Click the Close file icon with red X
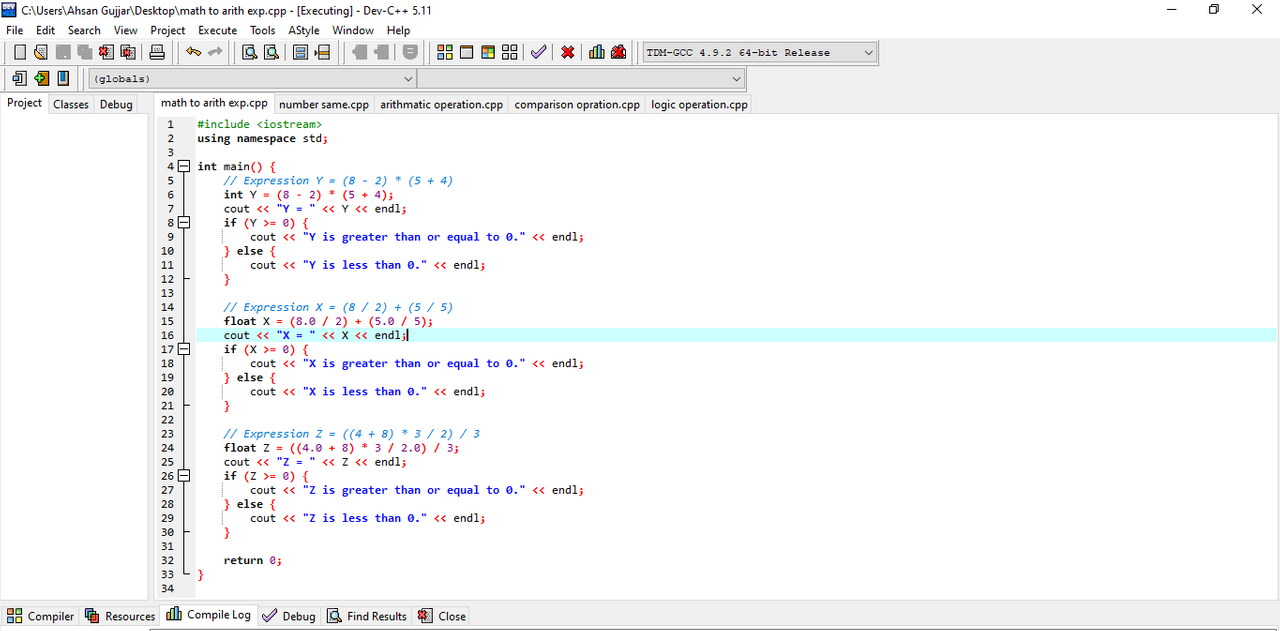Image resolution: width=1280 pixels, height=631 pixels. (x=106, y=52)
